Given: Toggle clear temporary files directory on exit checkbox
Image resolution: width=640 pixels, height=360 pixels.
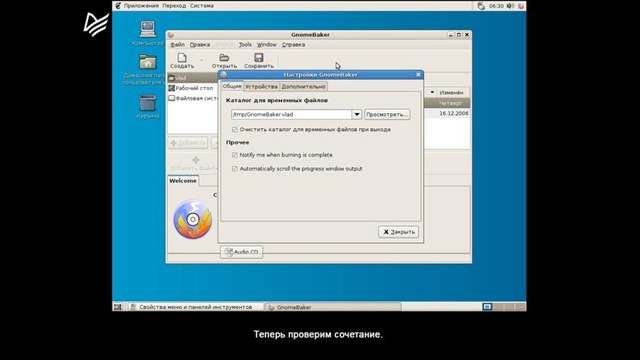Looking at the screenshot, I should (x=235, y=129).
